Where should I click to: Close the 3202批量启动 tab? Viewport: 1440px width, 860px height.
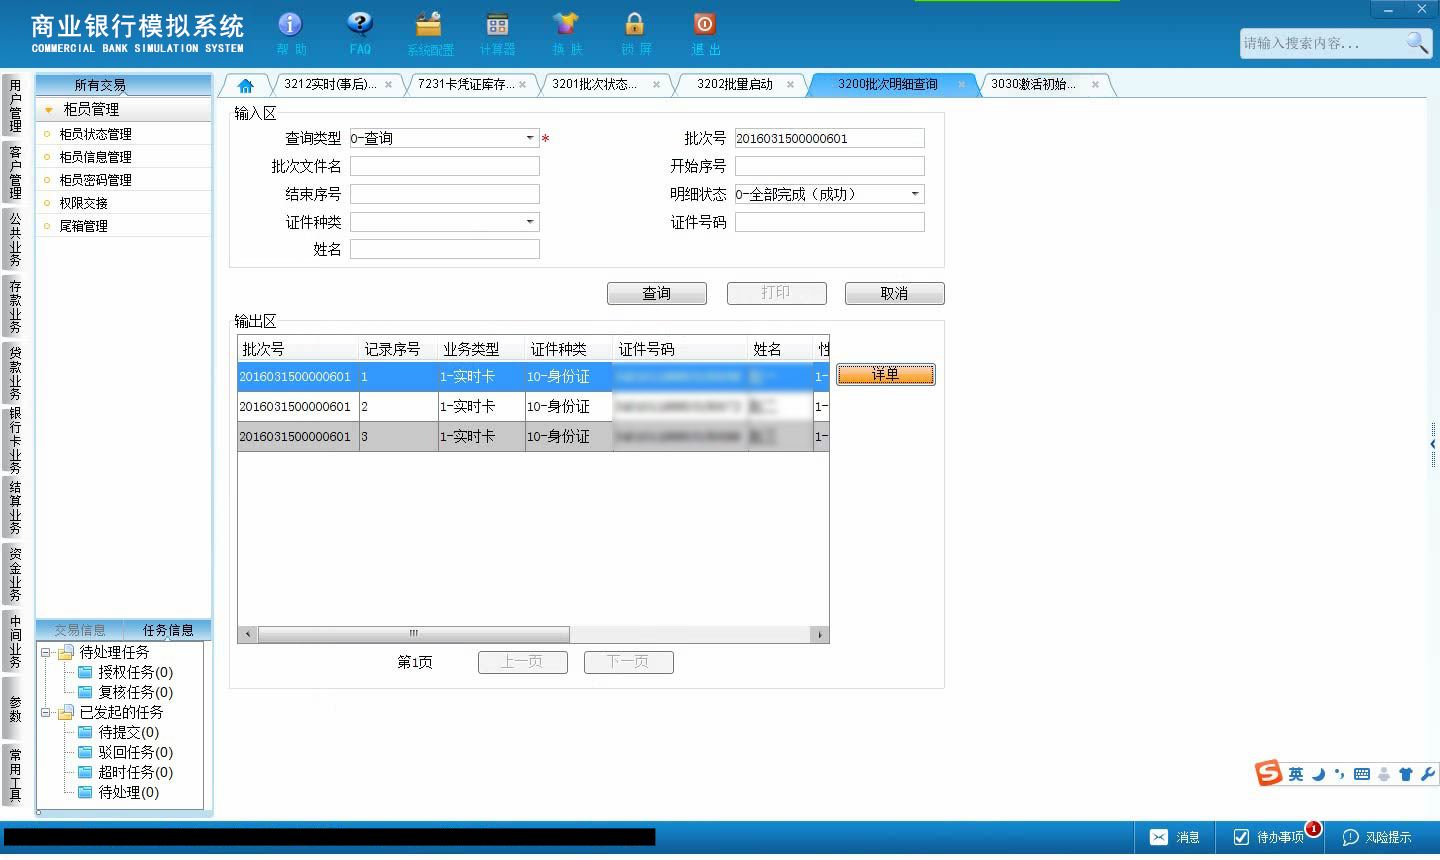coord(790,85)
